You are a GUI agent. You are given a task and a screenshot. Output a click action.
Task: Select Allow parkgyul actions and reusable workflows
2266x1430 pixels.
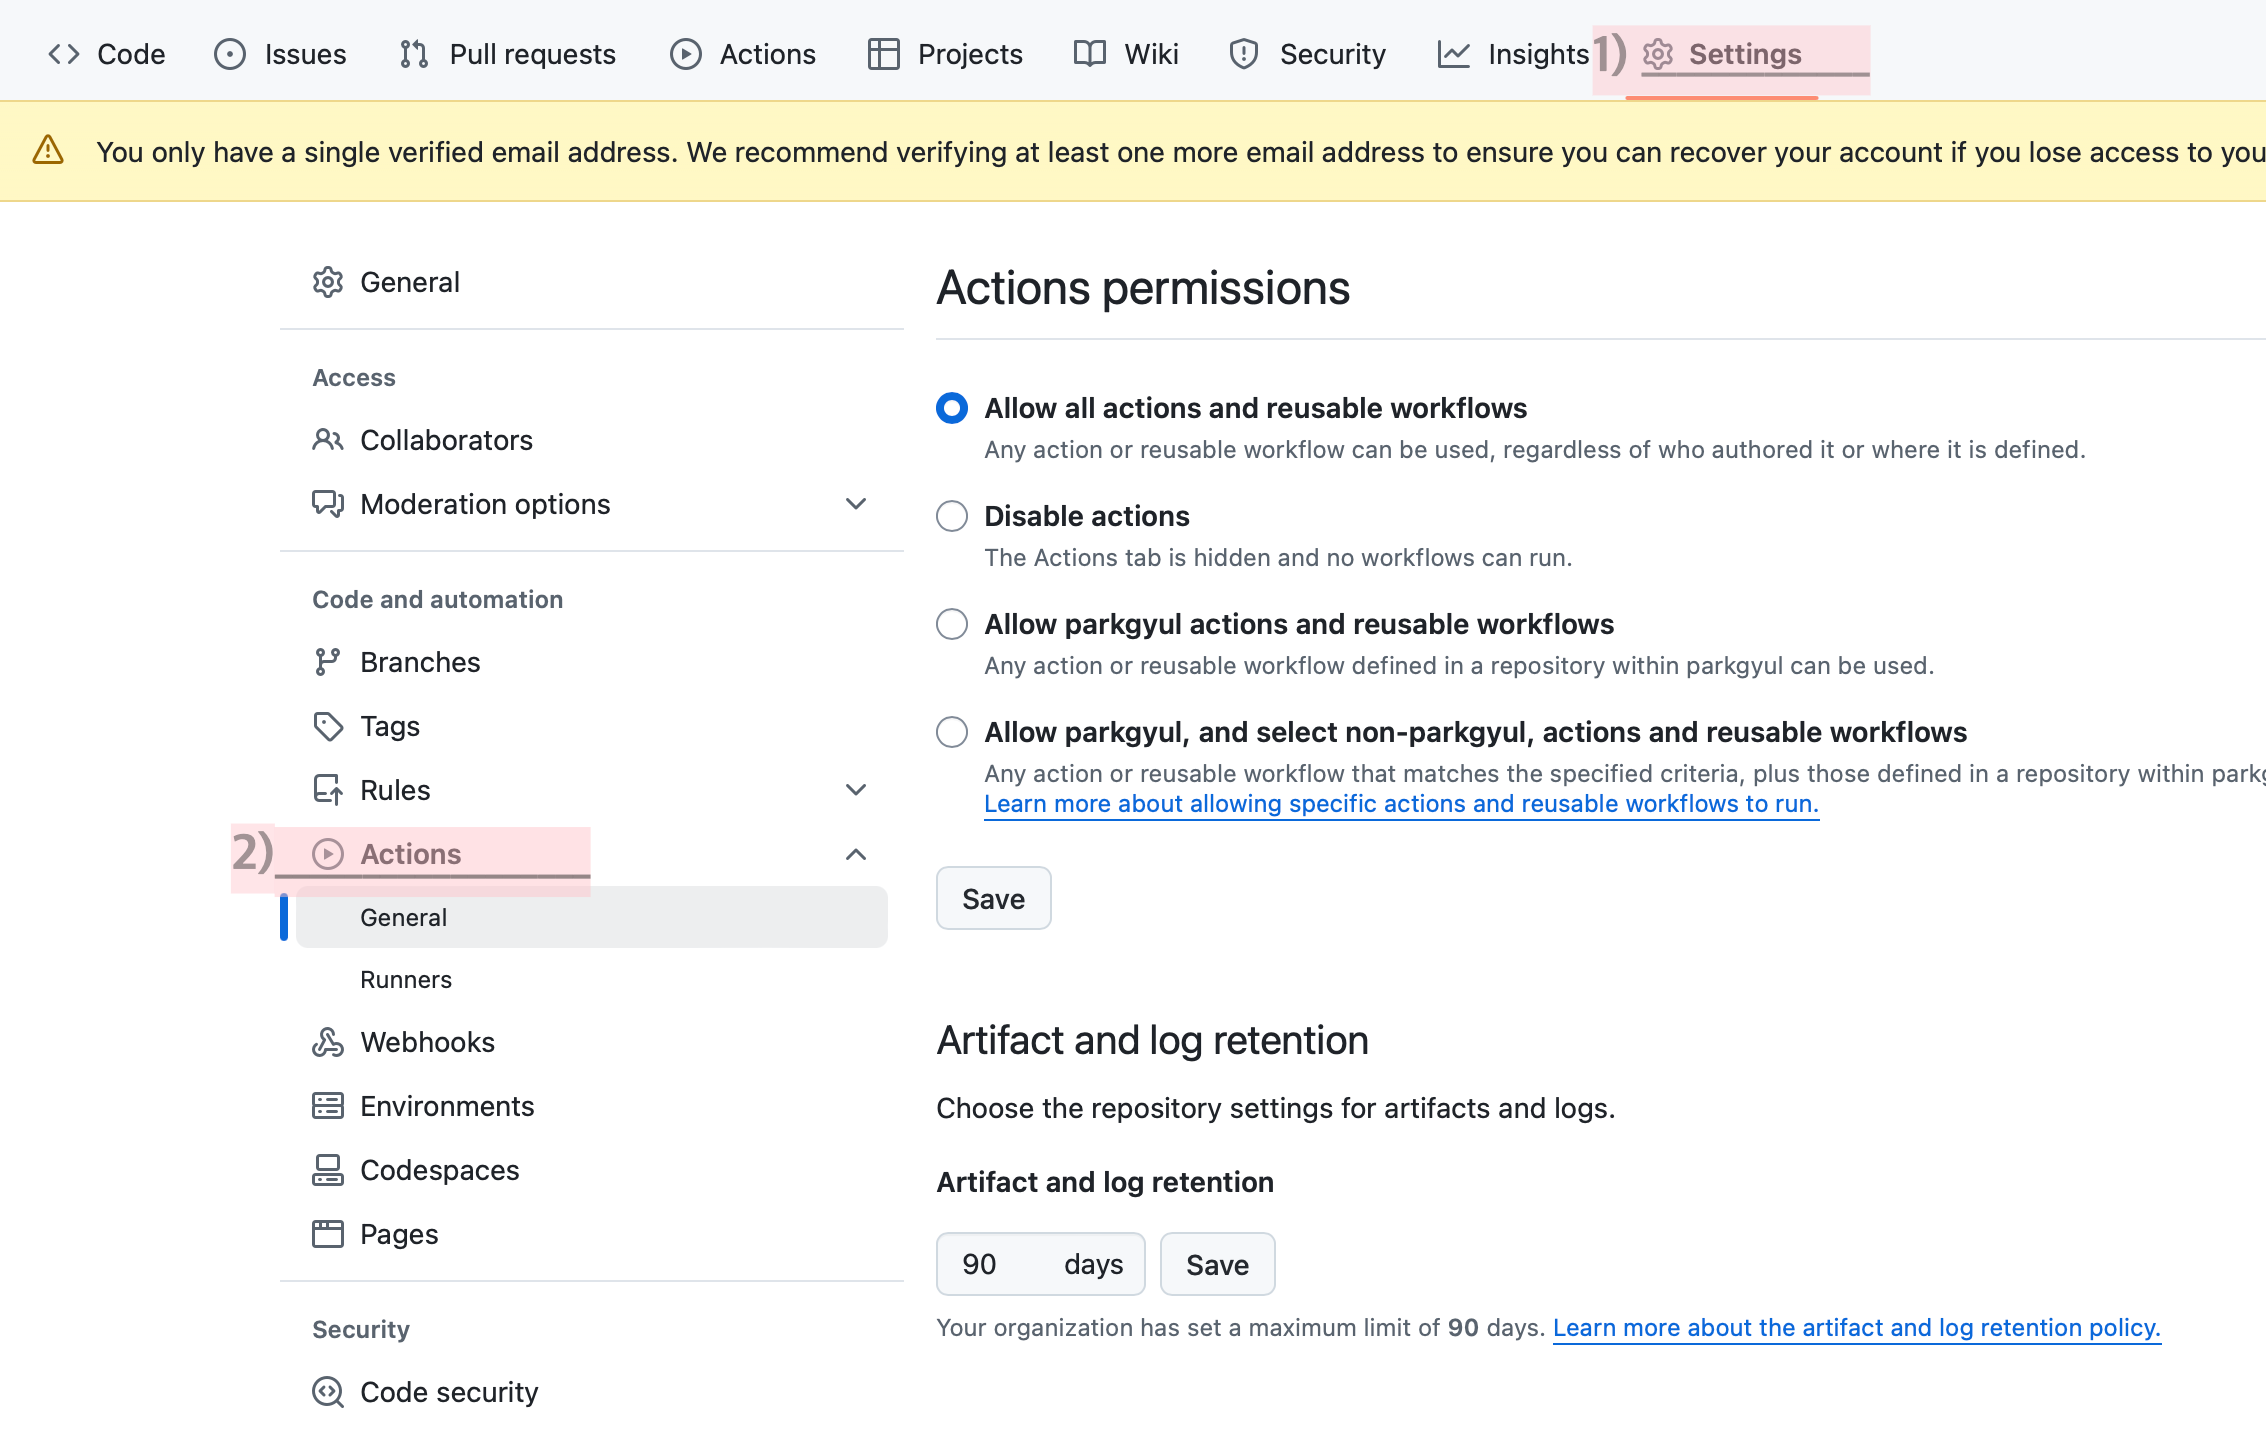click(952, 624)
